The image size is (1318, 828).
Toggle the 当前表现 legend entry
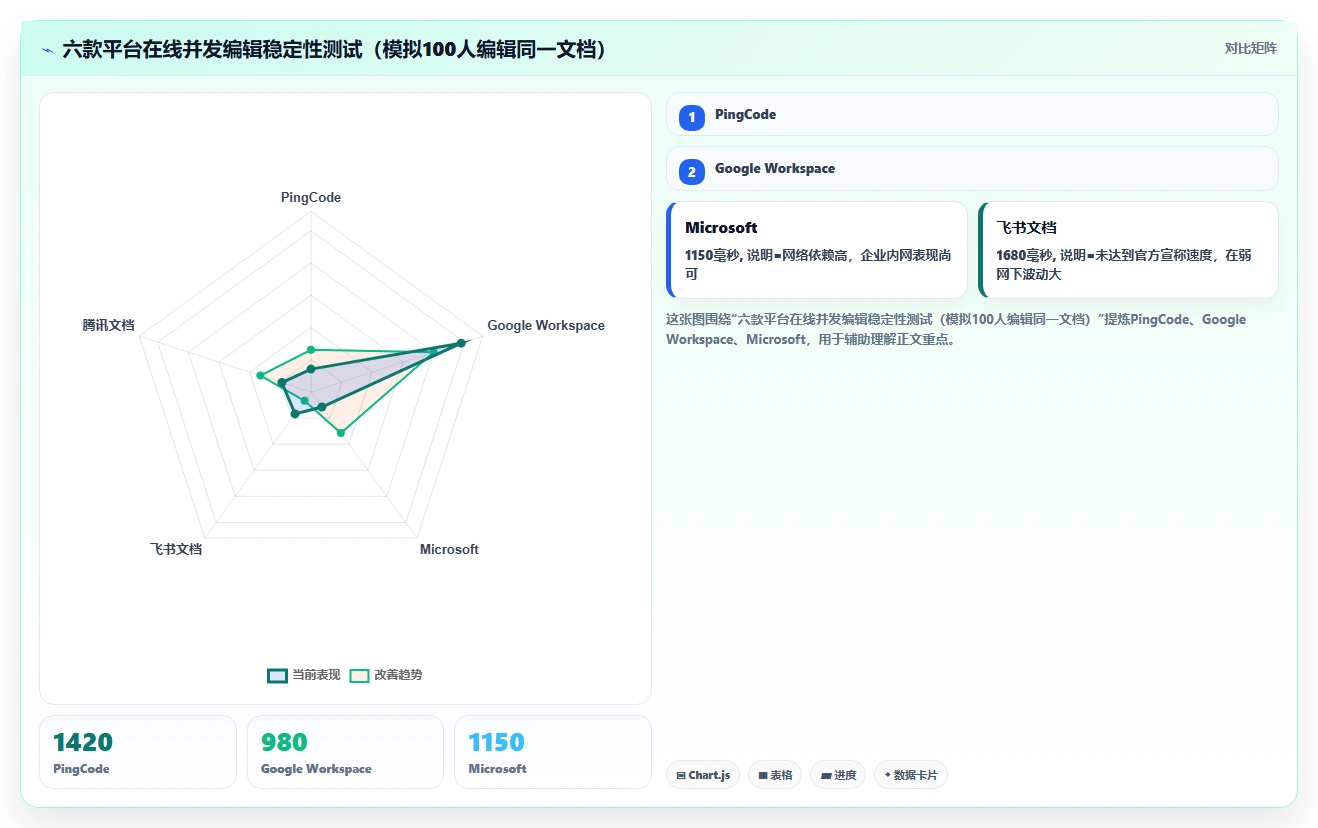coord(304,675)
